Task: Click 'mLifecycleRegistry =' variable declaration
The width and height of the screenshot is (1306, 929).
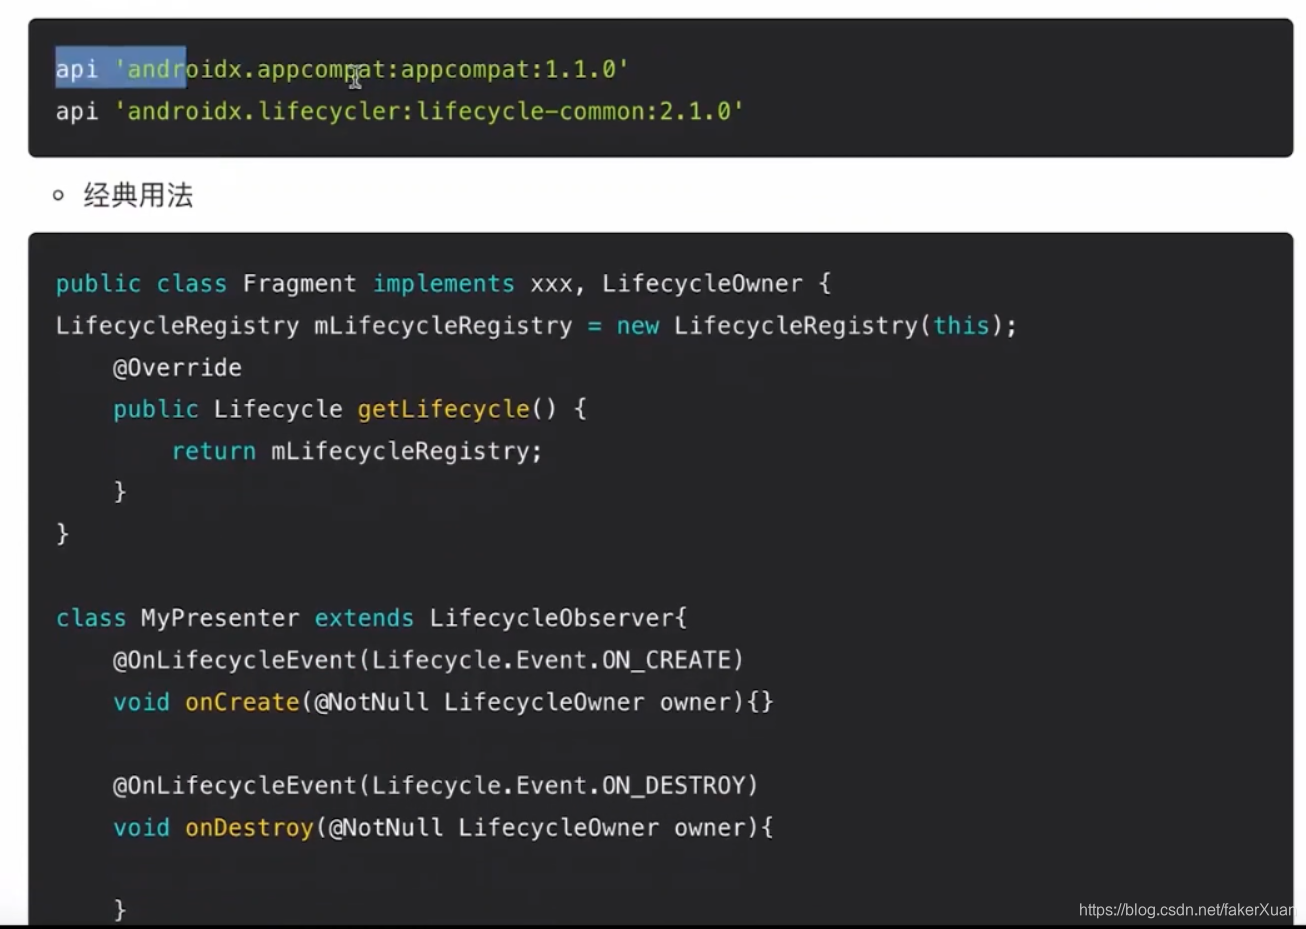Action: point(458,326)
